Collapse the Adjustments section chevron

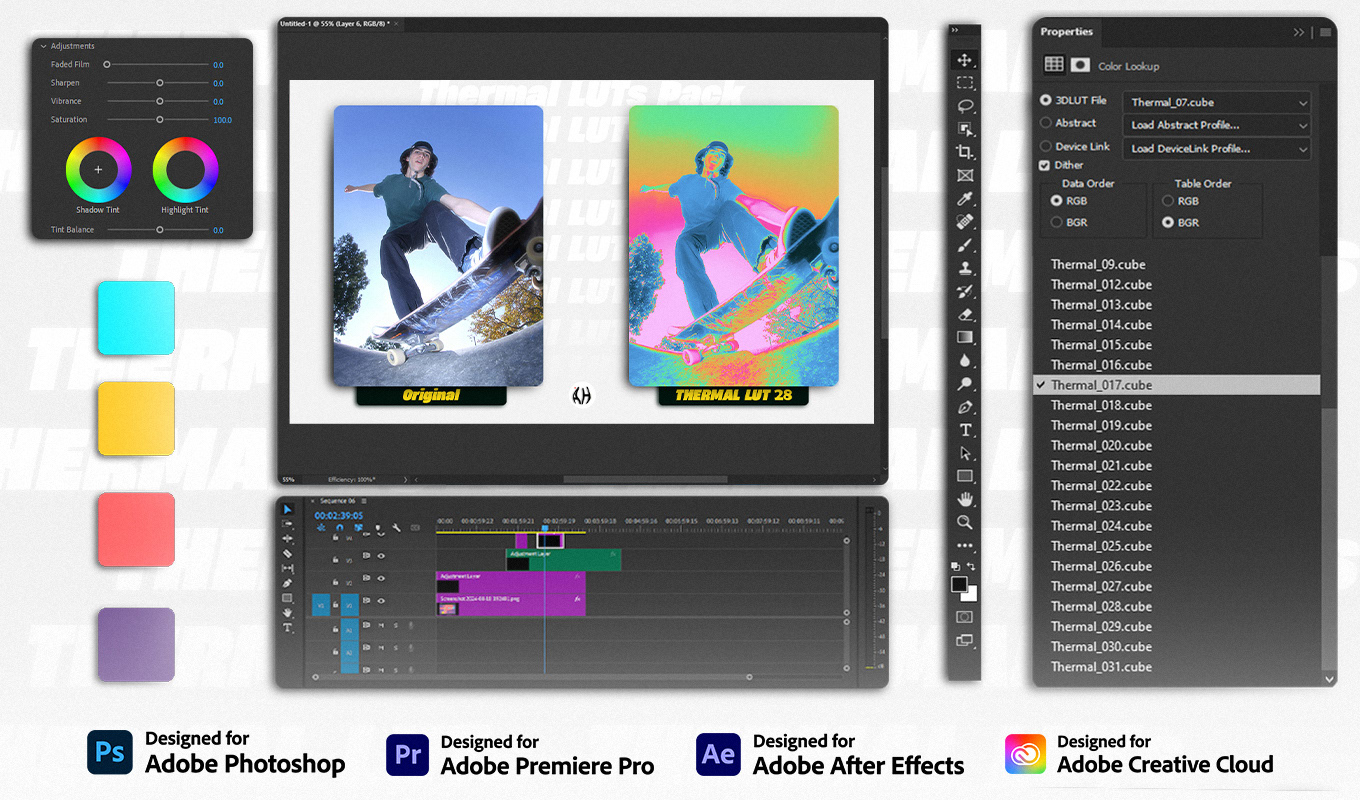pos(43,46)
